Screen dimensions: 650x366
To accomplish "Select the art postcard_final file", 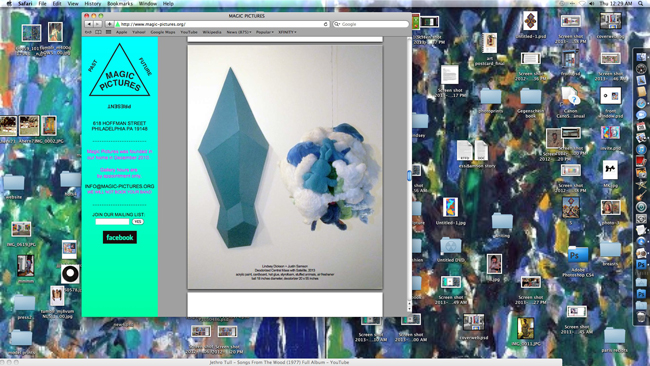I will pos(490,49).
